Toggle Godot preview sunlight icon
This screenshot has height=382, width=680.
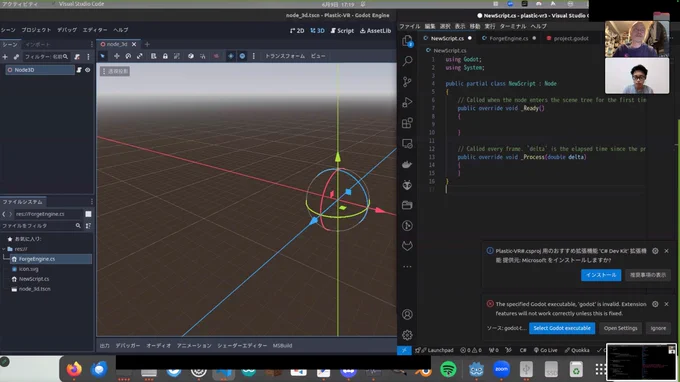231,56
